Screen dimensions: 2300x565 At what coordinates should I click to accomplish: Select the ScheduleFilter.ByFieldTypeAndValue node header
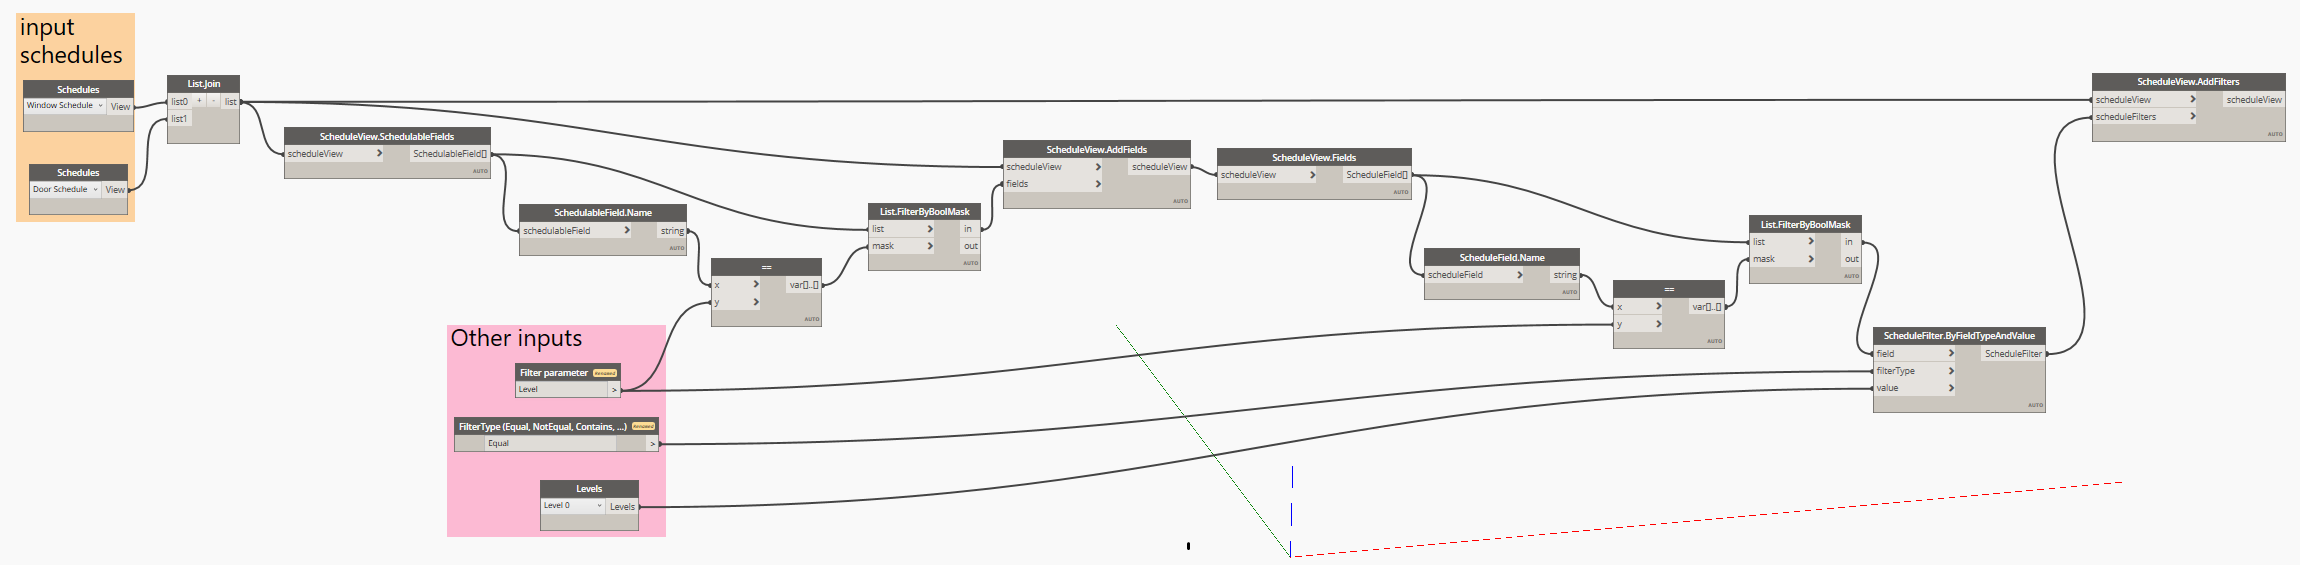[x=1959, y=336]
